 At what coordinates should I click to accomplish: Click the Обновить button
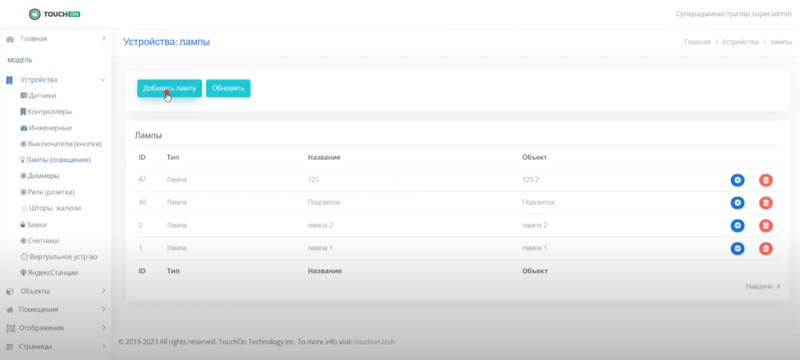228,88
